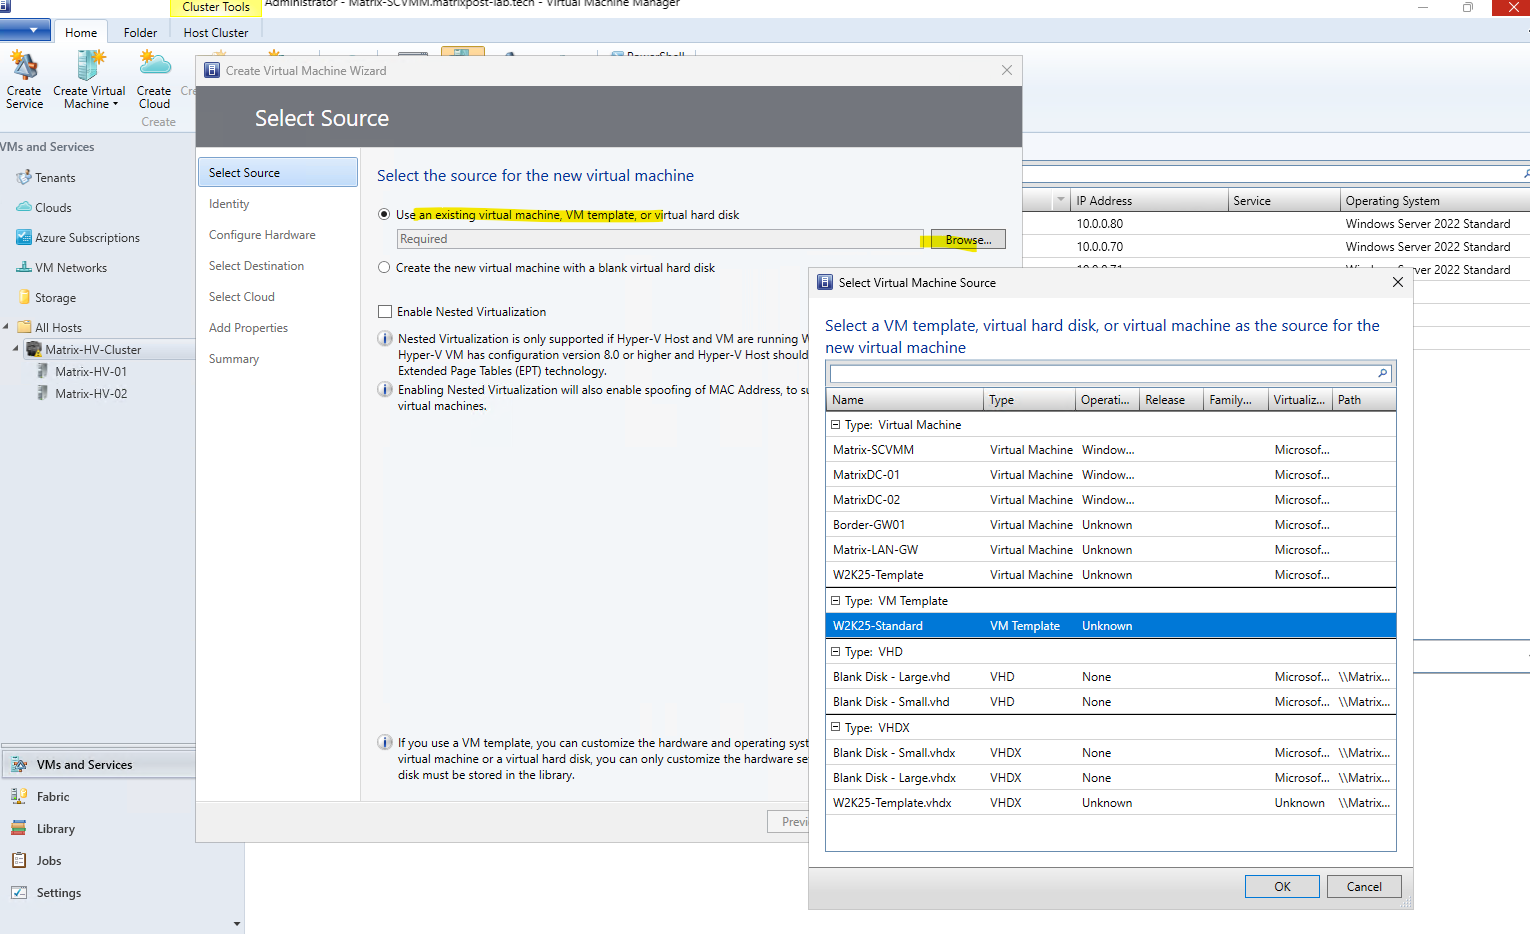Sort by the Type column header
Viewport: 1530px width, 934px height.
1030,400
